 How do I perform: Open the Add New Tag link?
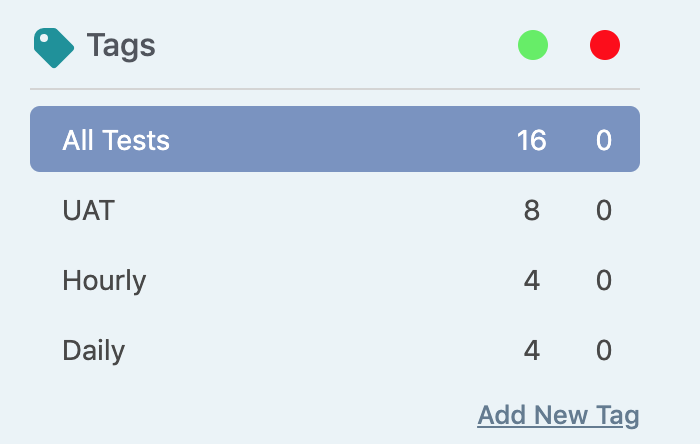coord(558,415)
